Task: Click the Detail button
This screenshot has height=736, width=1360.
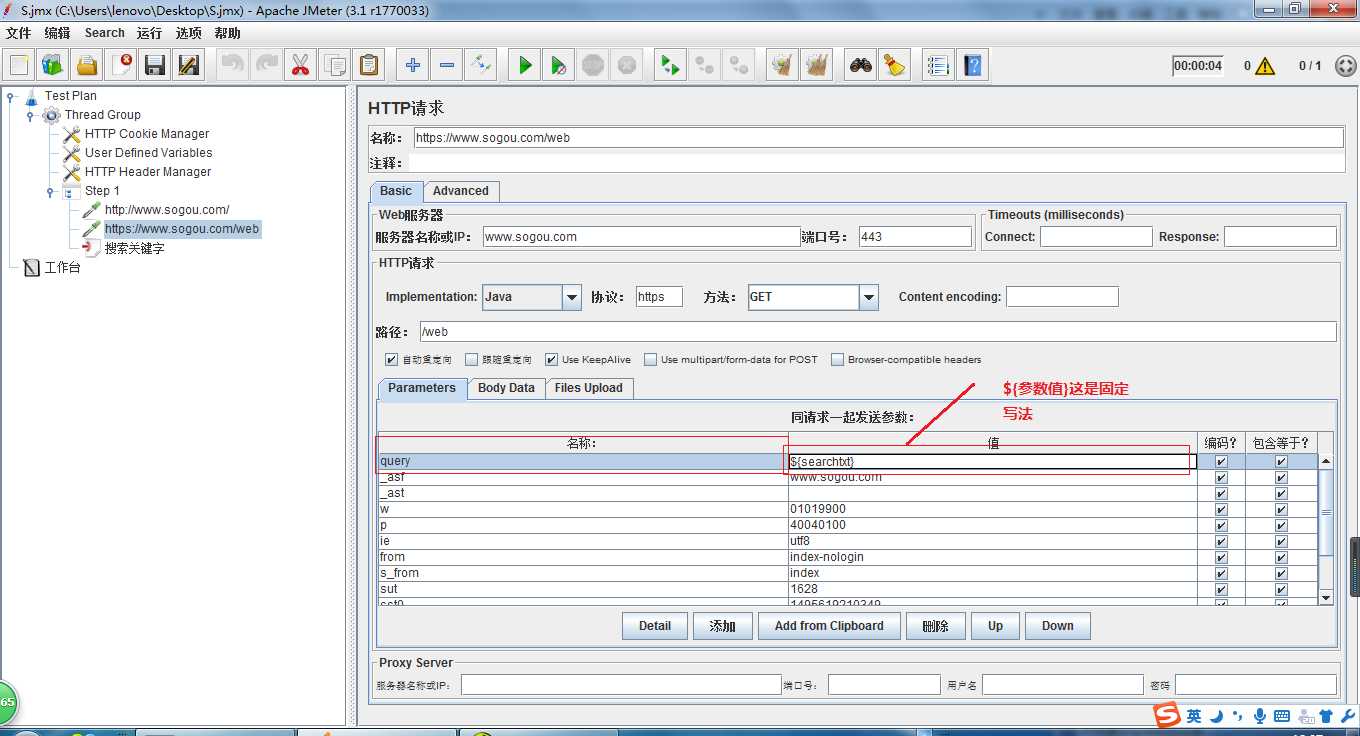Action: click(655, 626)
